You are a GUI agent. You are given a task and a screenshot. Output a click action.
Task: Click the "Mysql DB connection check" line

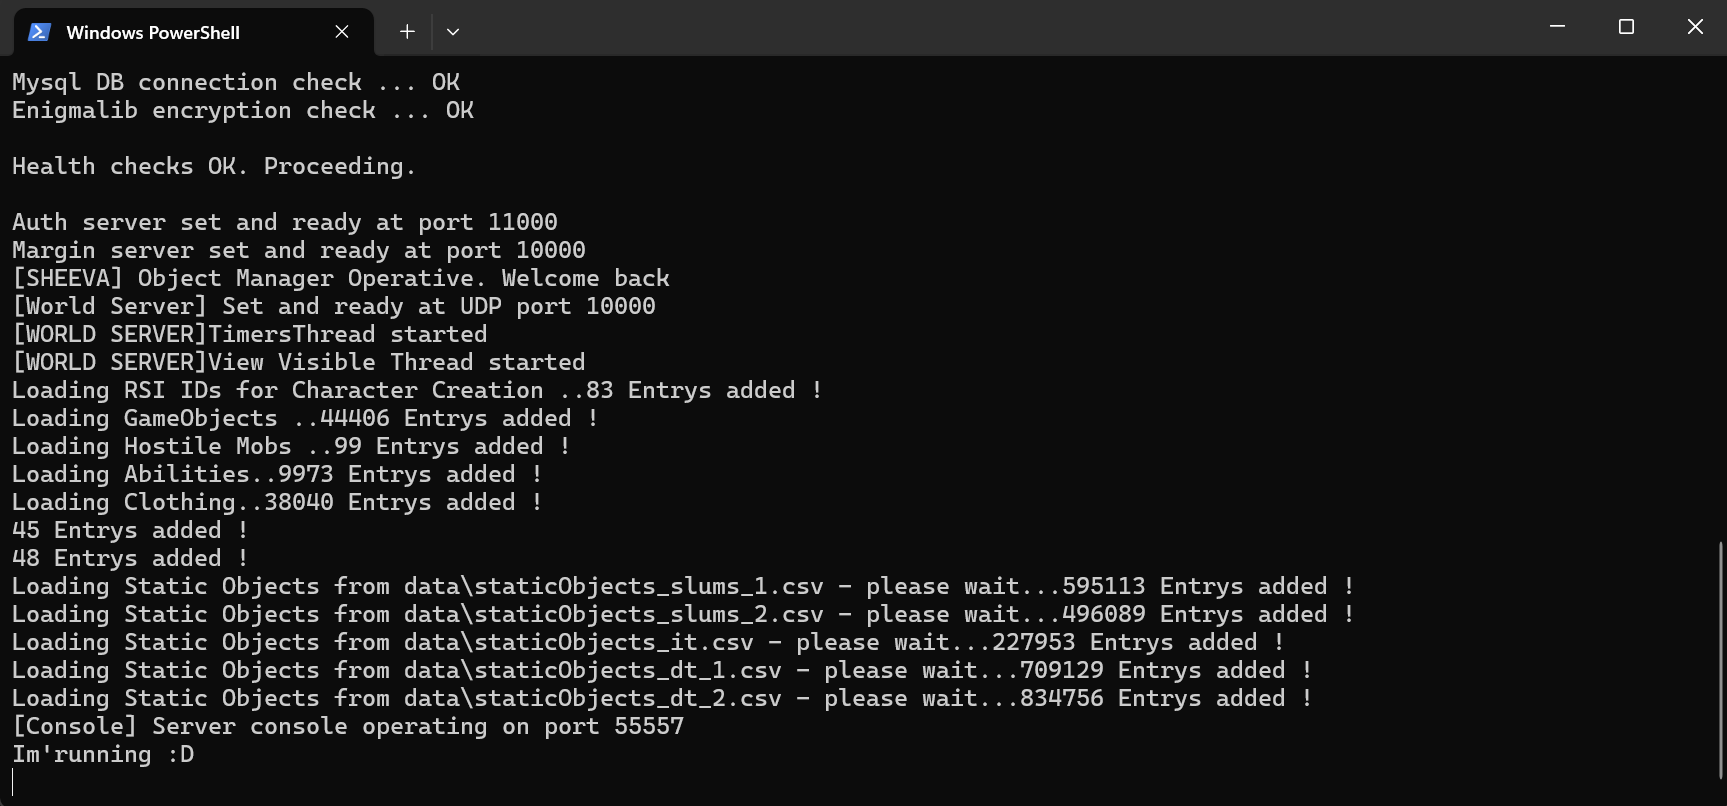[235, 83]
